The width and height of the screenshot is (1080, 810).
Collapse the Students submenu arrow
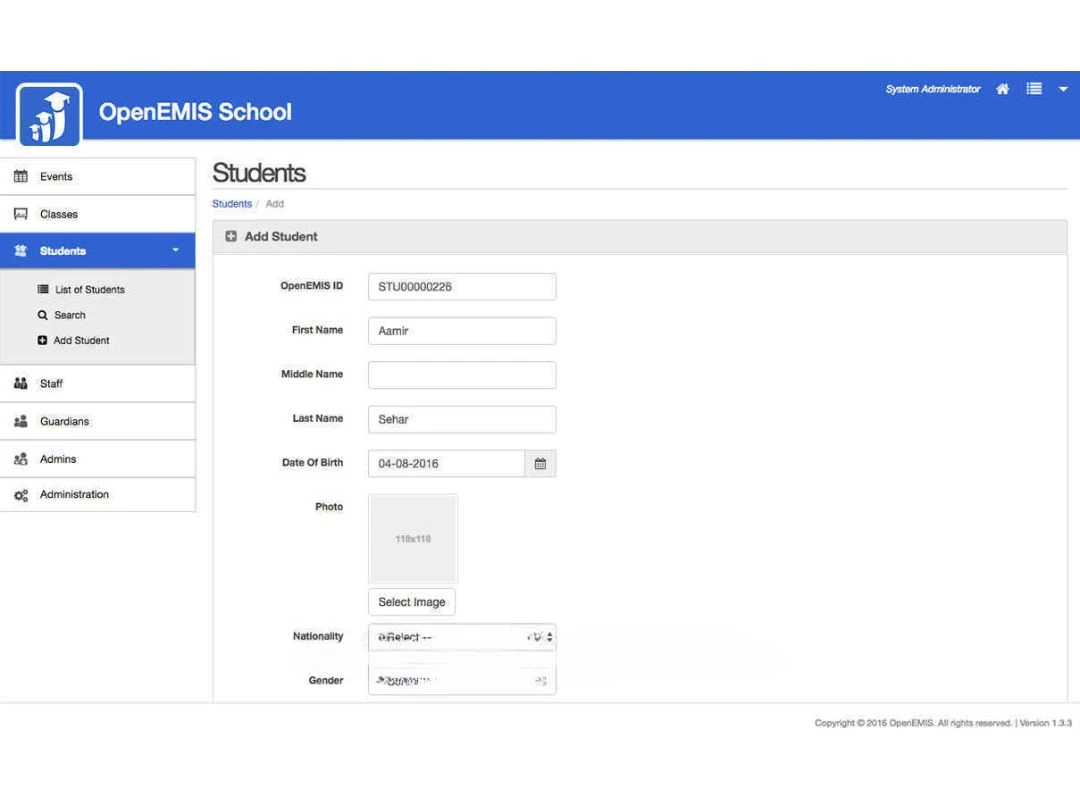pyautogui.click(x=176, y=250)
